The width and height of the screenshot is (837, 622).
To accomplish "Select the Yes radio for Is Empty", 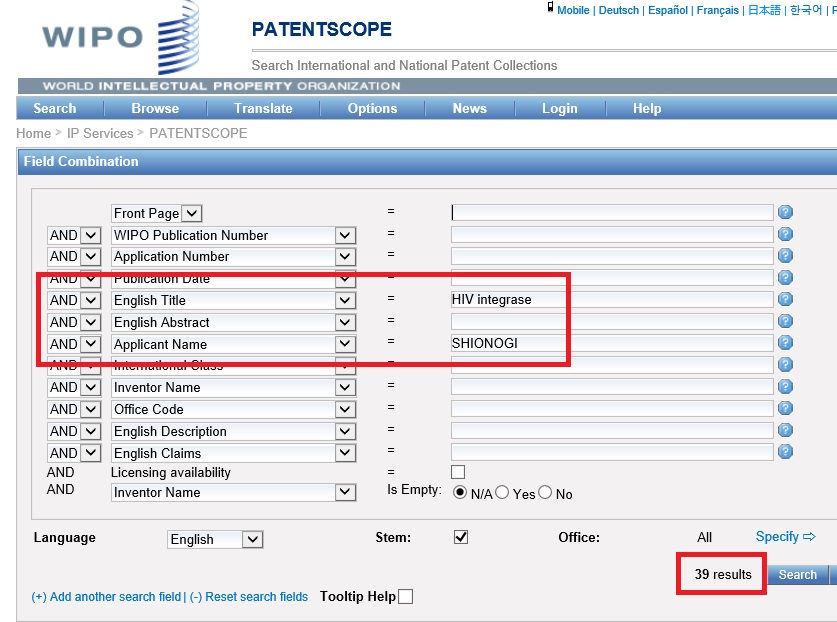I will pos(502,492).
